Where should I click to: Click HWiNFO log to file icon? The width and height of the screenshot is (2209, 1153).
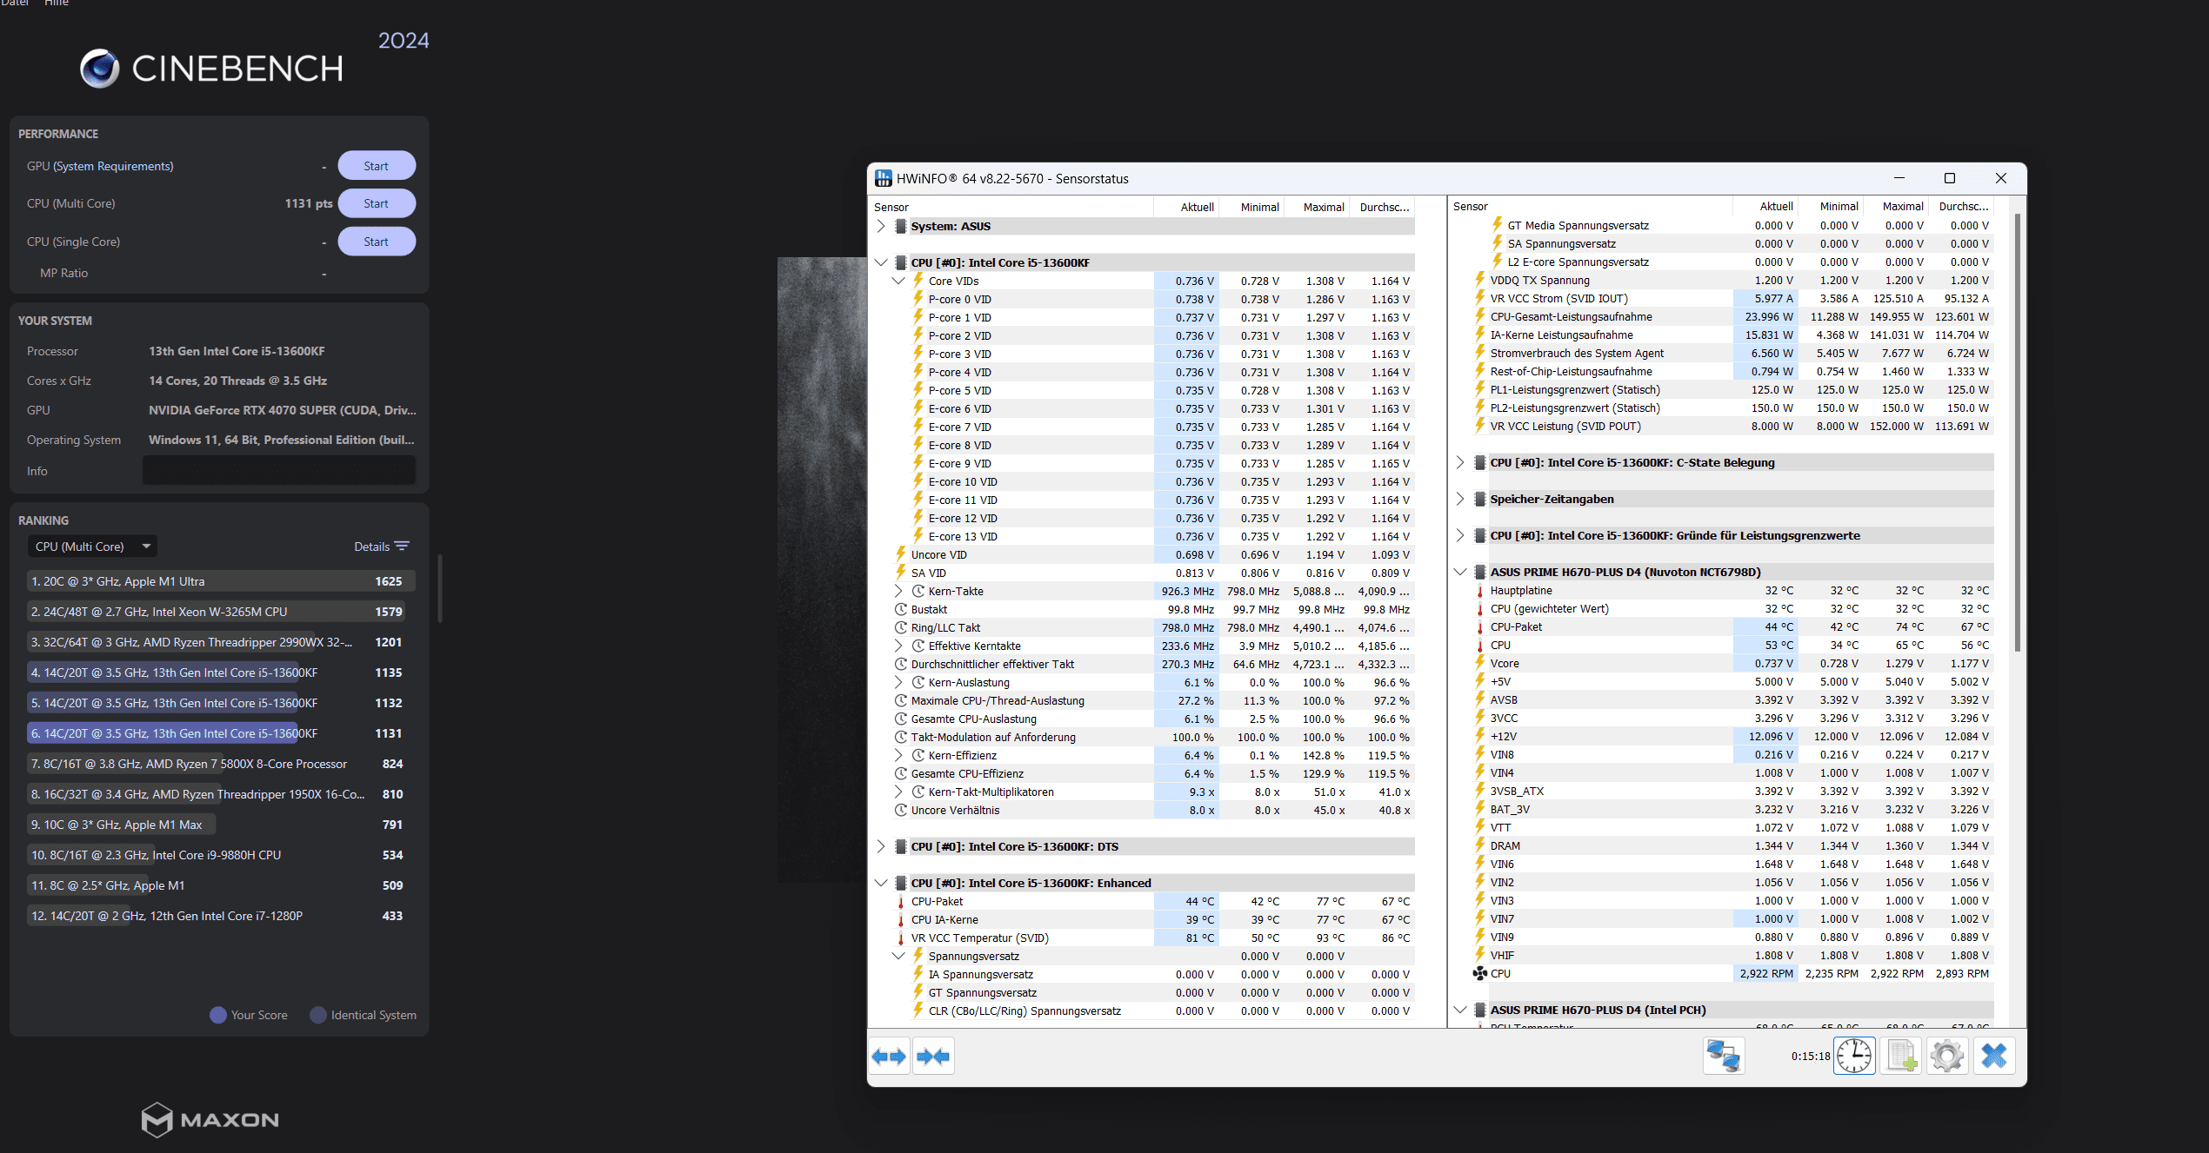(1901, 1056)
